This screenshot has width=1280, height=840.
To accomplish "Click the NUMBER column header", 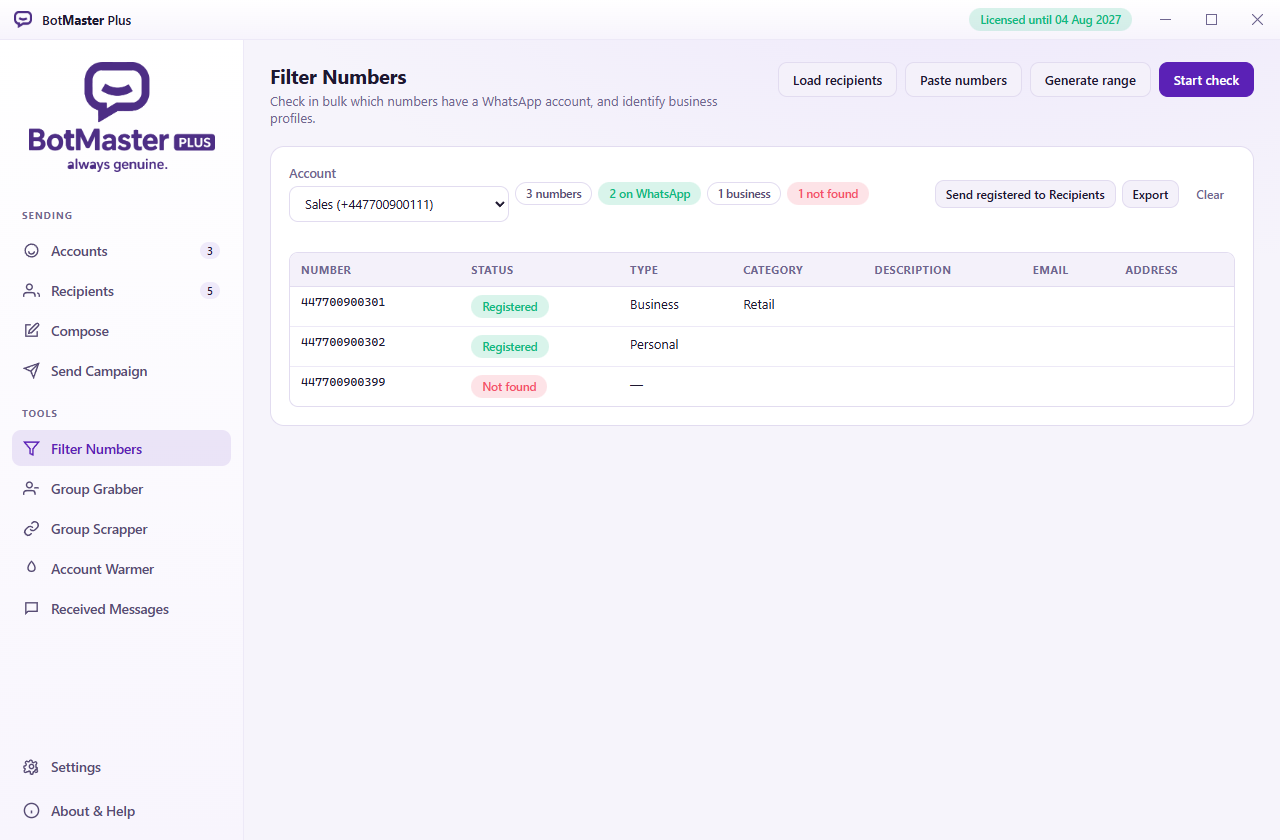I will pyautogui.click(x=326, y=270).
